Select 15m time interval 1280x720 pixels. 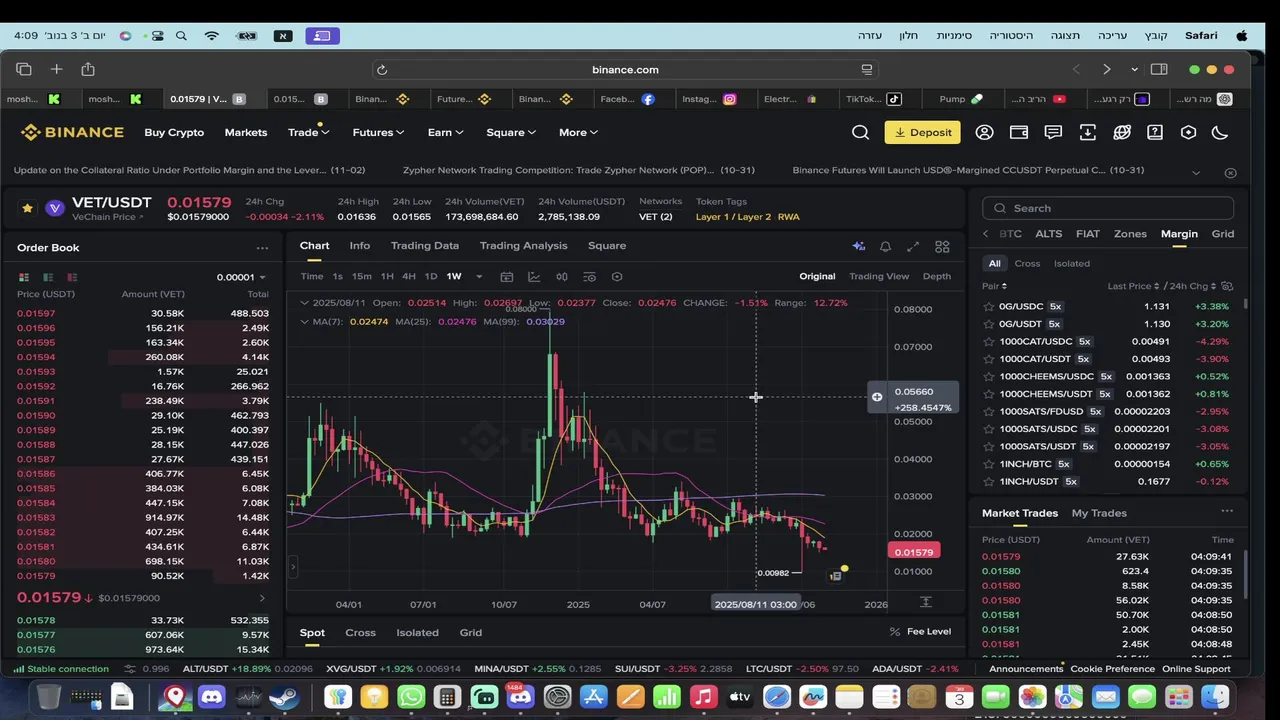click(361, 277)
